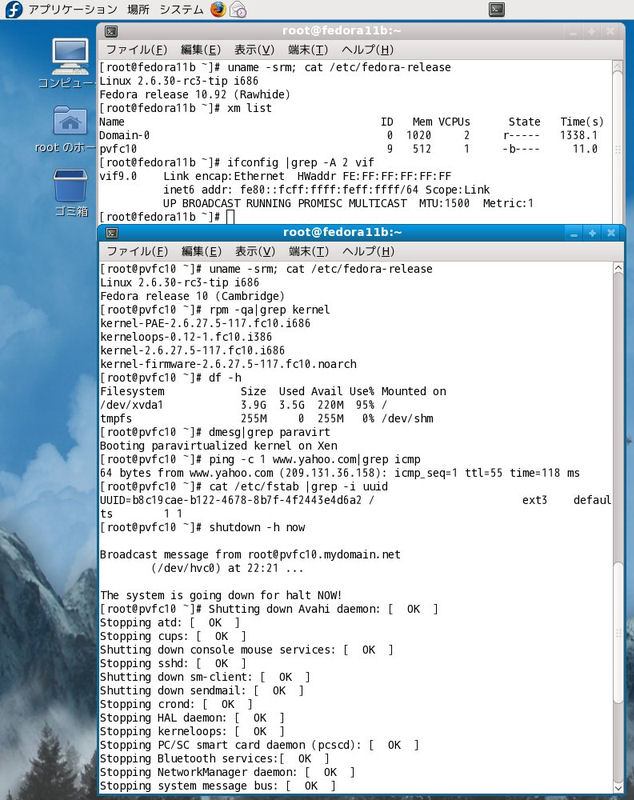Click 'kernel-firmware-2.6.27.5-117.fc10.noarch' line
Screen dimensions: 634x800
pyautogui.click(x=228, y=364)
